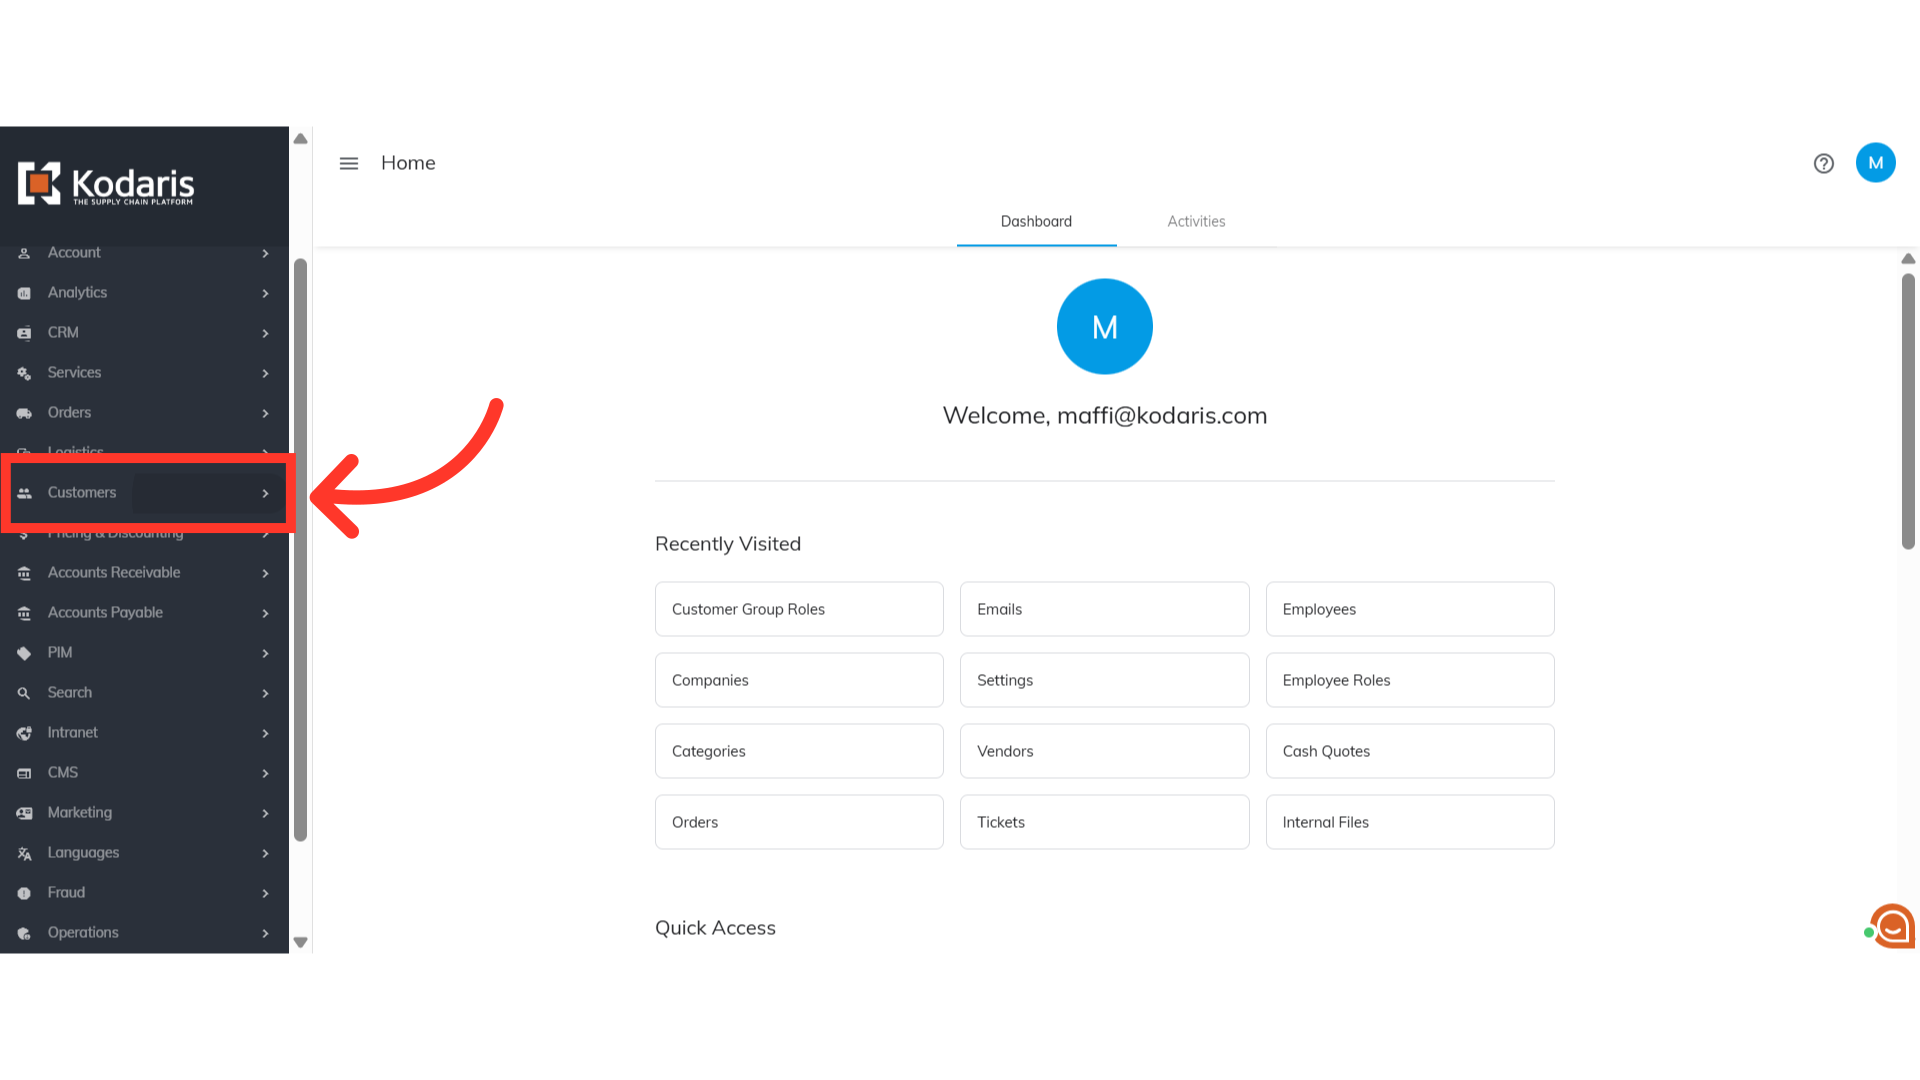Click the PIM tag icon

(x=24, y=653)
